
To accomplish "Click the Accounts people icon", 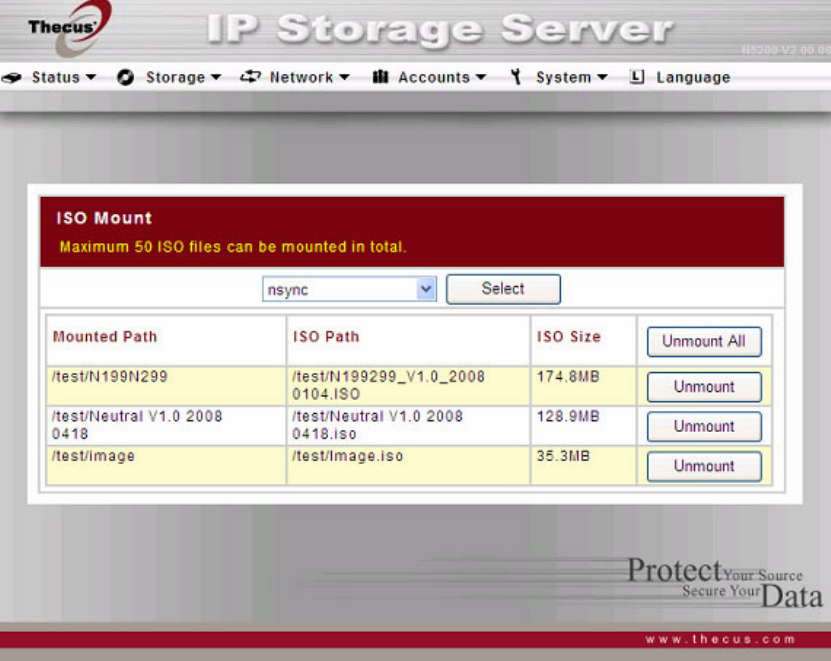I will tap(380, 77).
